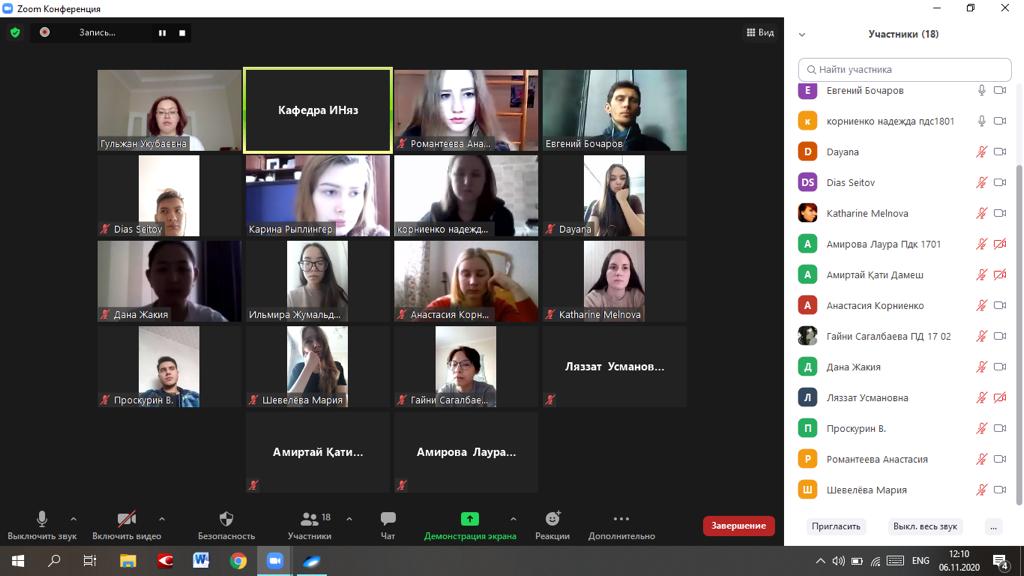Turn on video in bottom toolbar
Screen dimensions: 1024x576
(x=126, y=519)
